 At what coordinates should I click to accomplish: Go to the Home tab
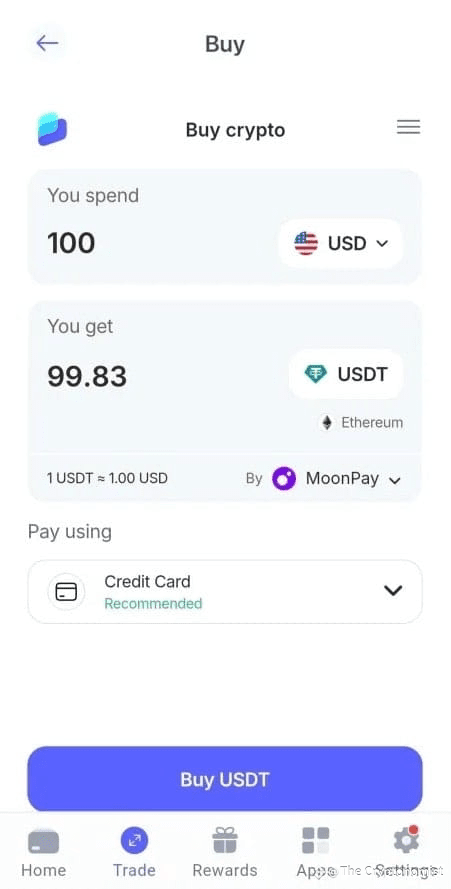point(44,852)
